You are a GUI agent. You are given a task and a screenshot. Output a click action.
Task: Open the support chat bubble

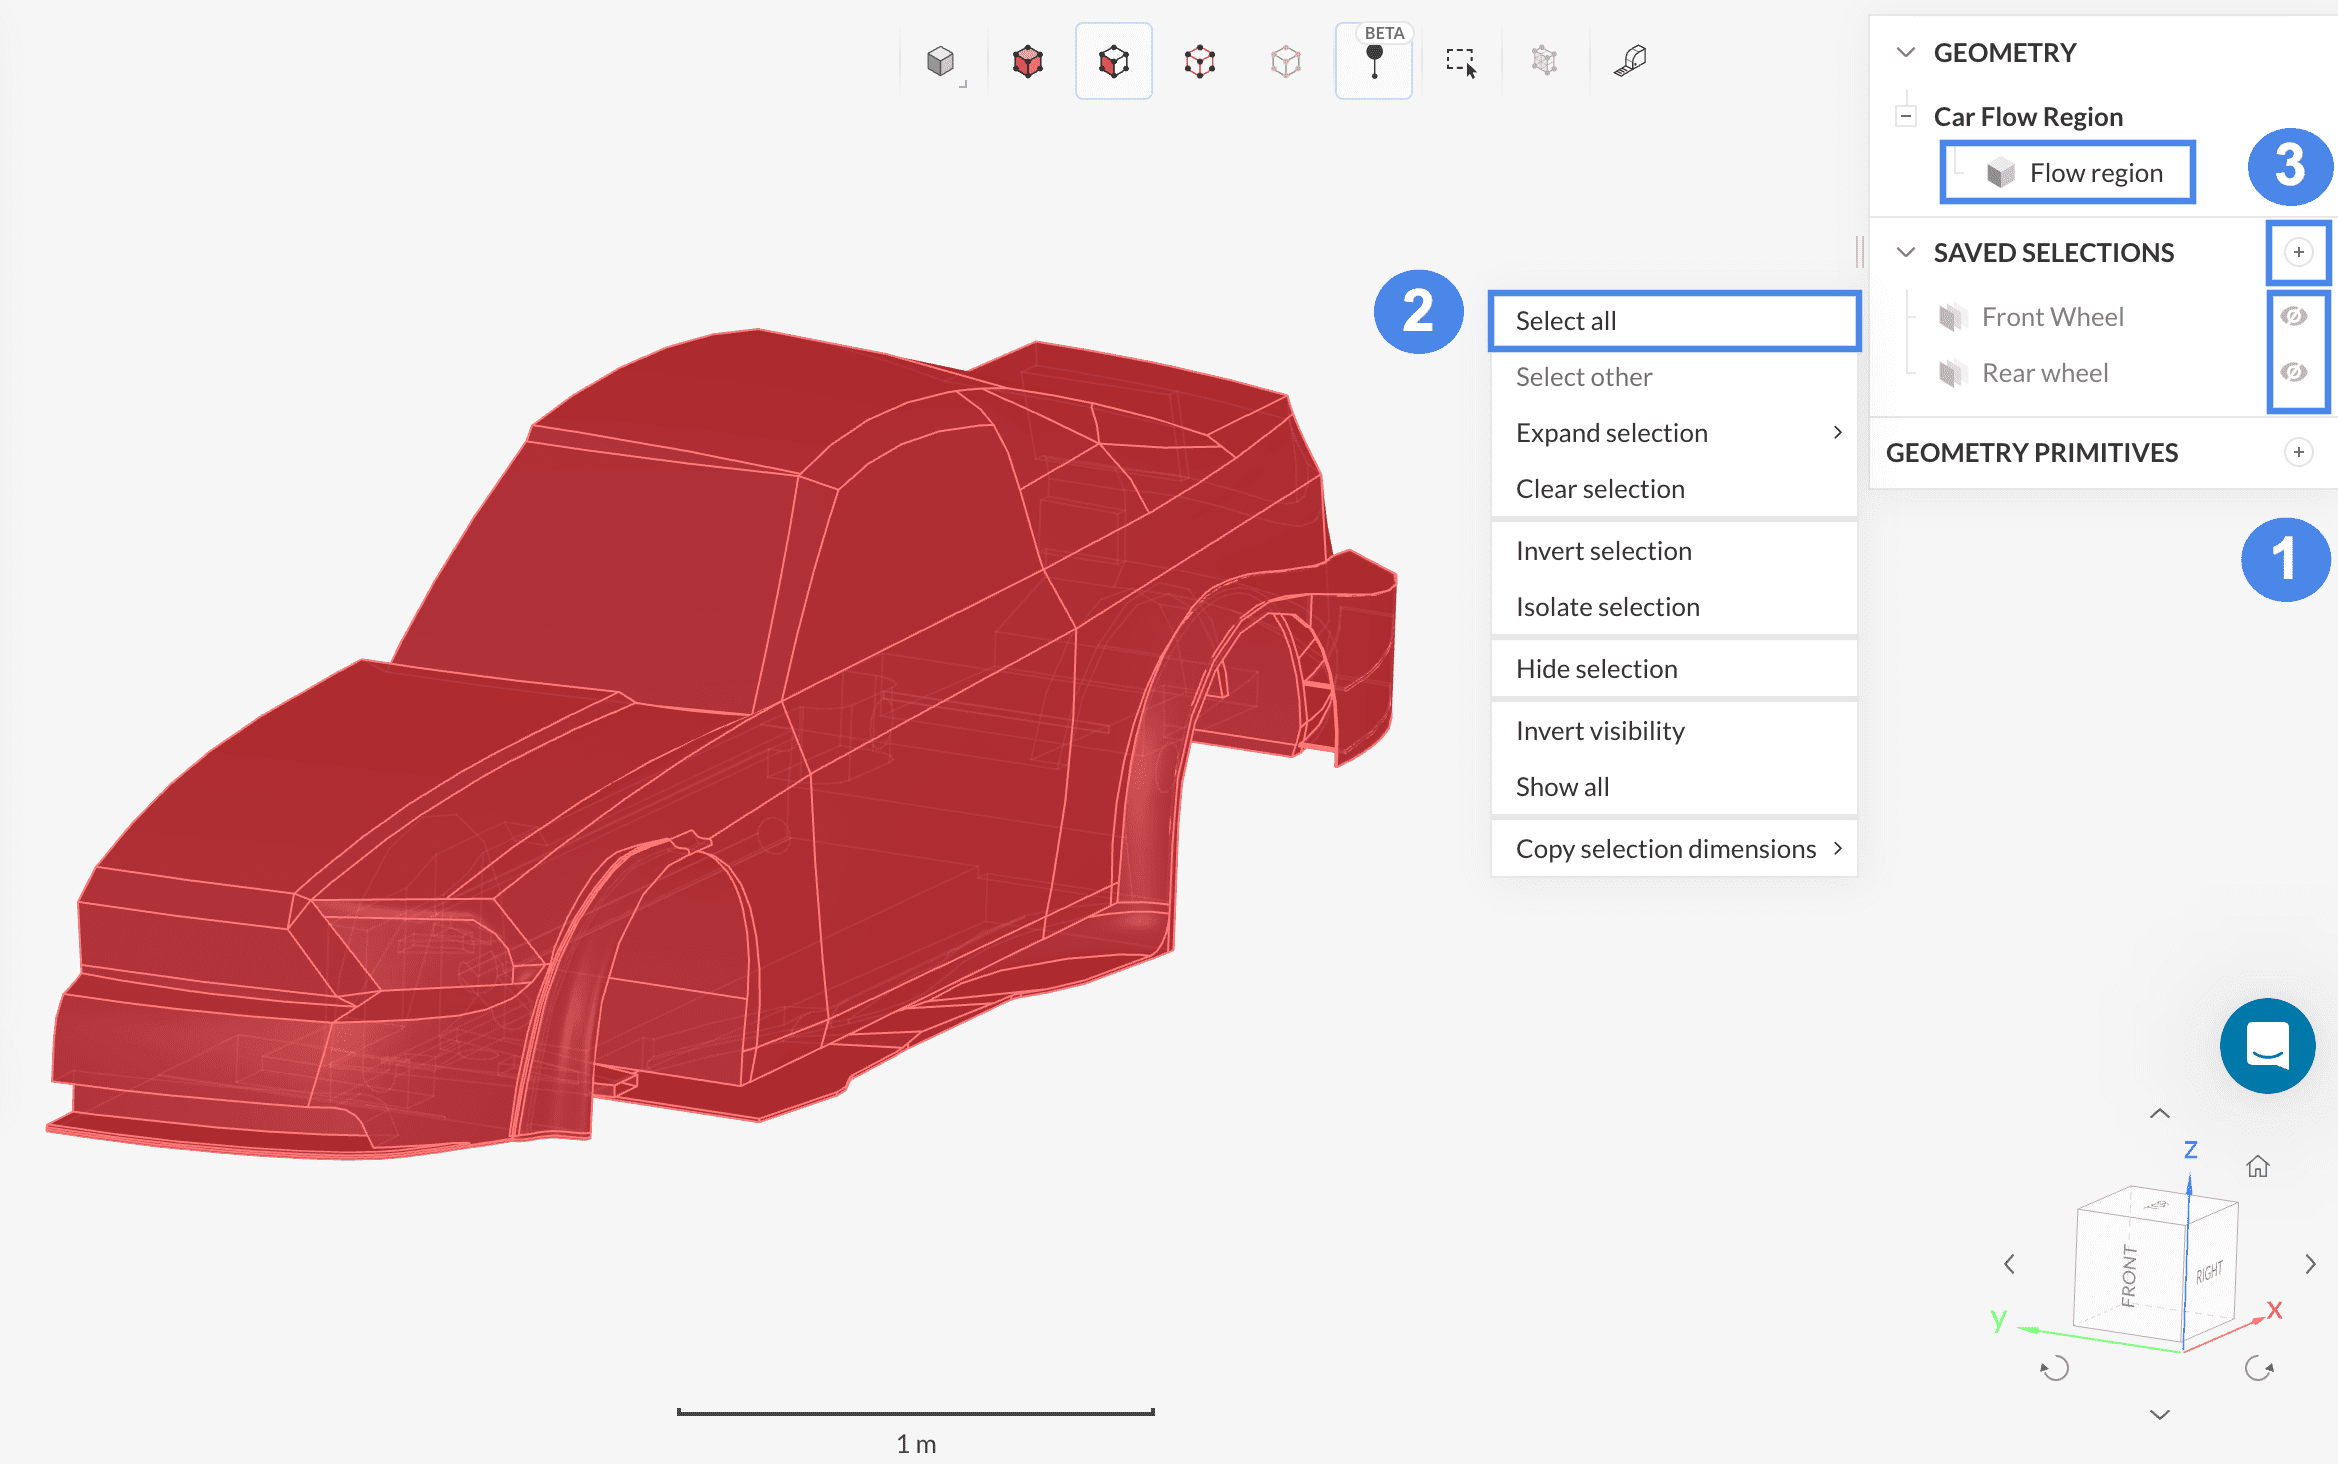(2267, 1045)
